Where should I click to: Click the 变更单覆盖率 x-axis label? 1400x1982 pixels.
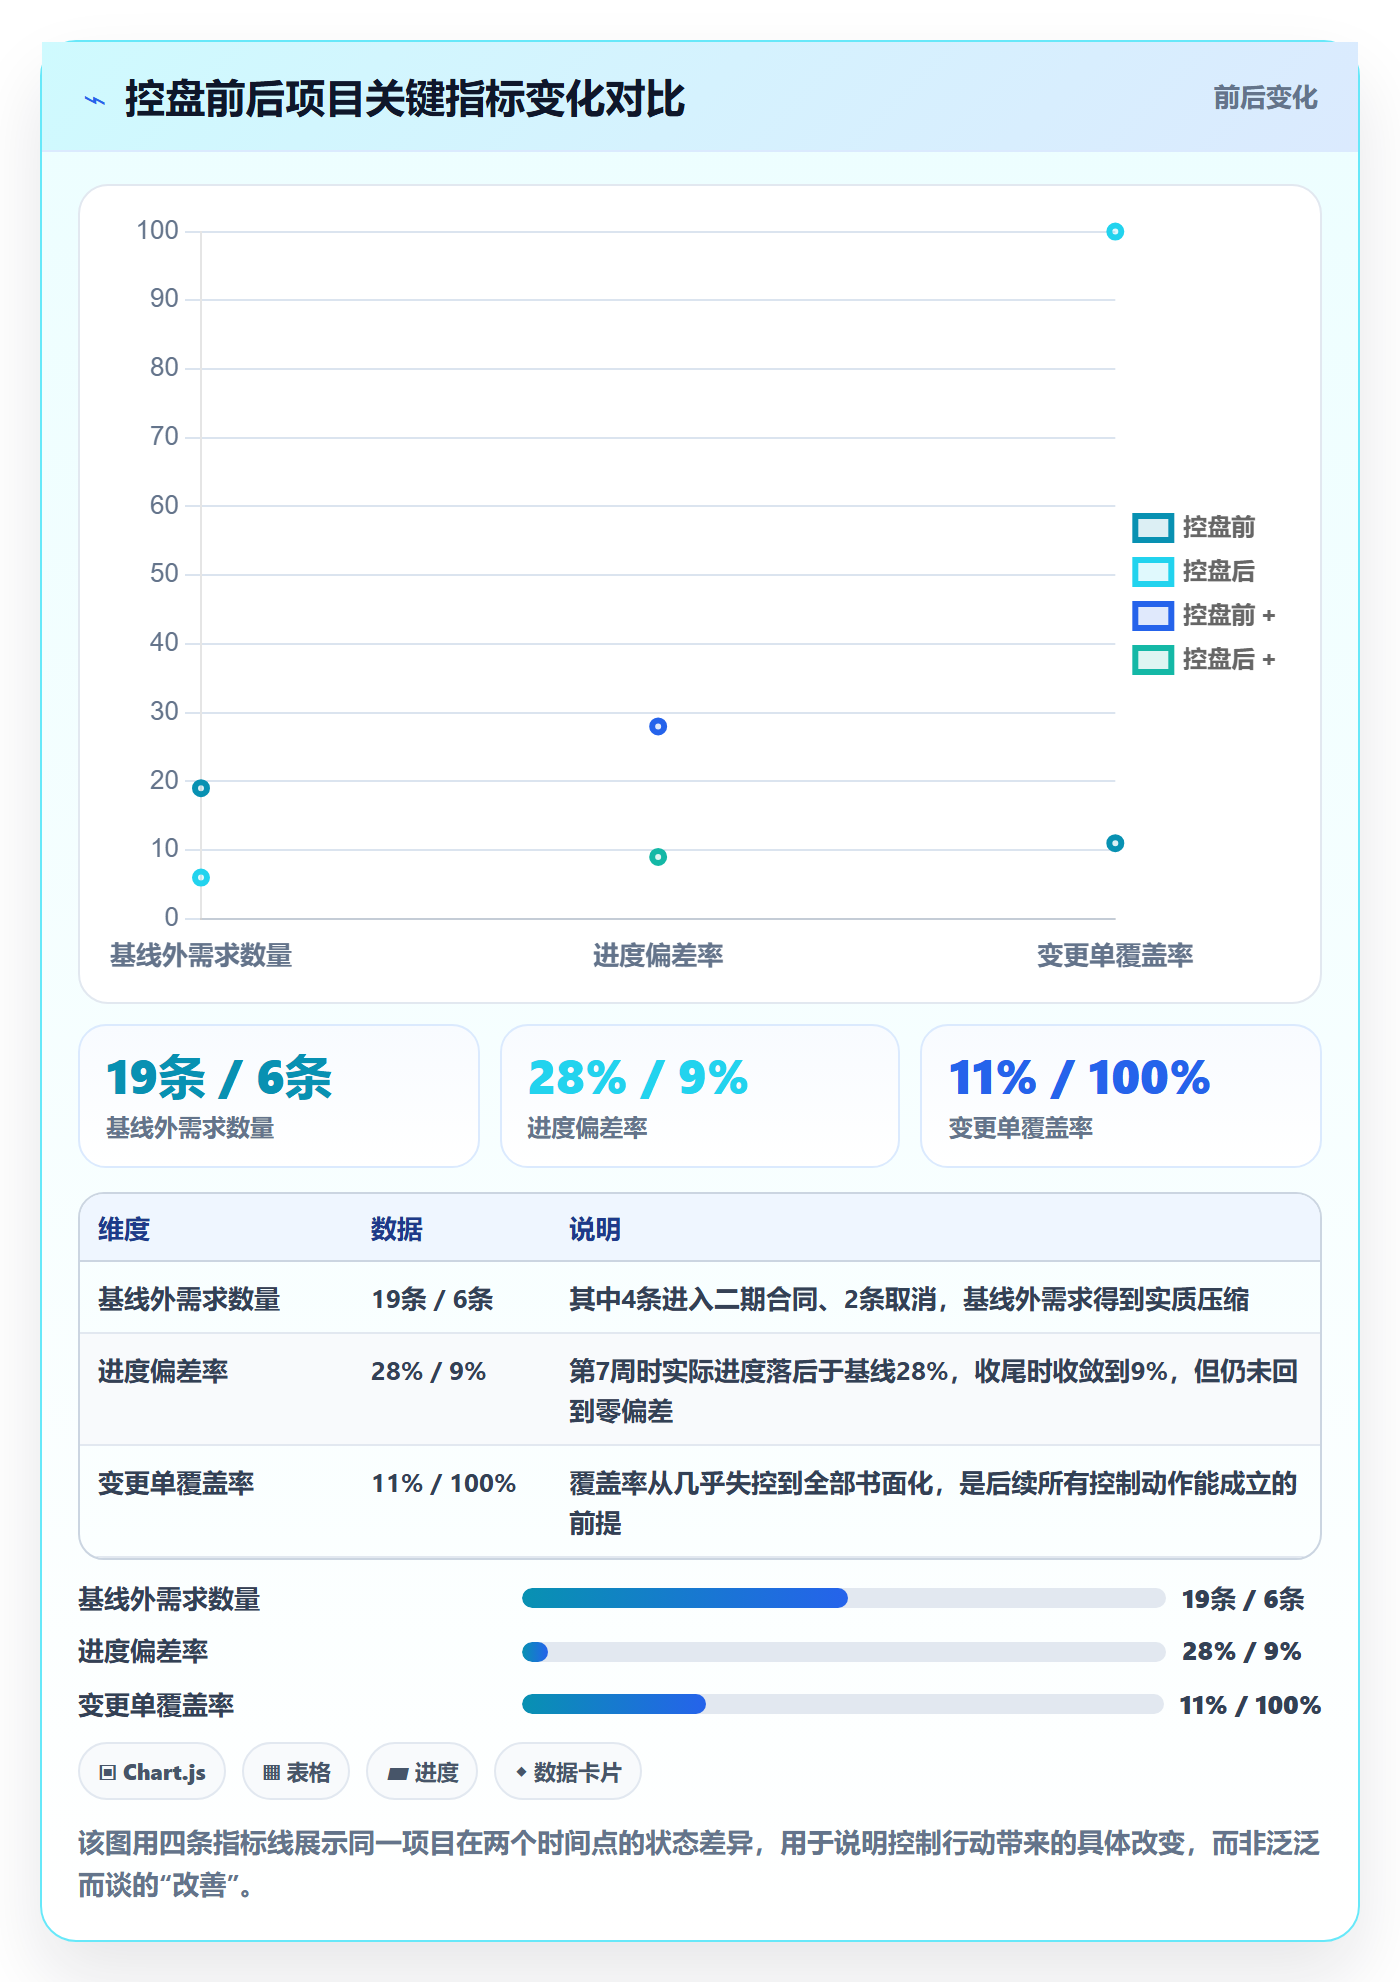(1115, 955)
